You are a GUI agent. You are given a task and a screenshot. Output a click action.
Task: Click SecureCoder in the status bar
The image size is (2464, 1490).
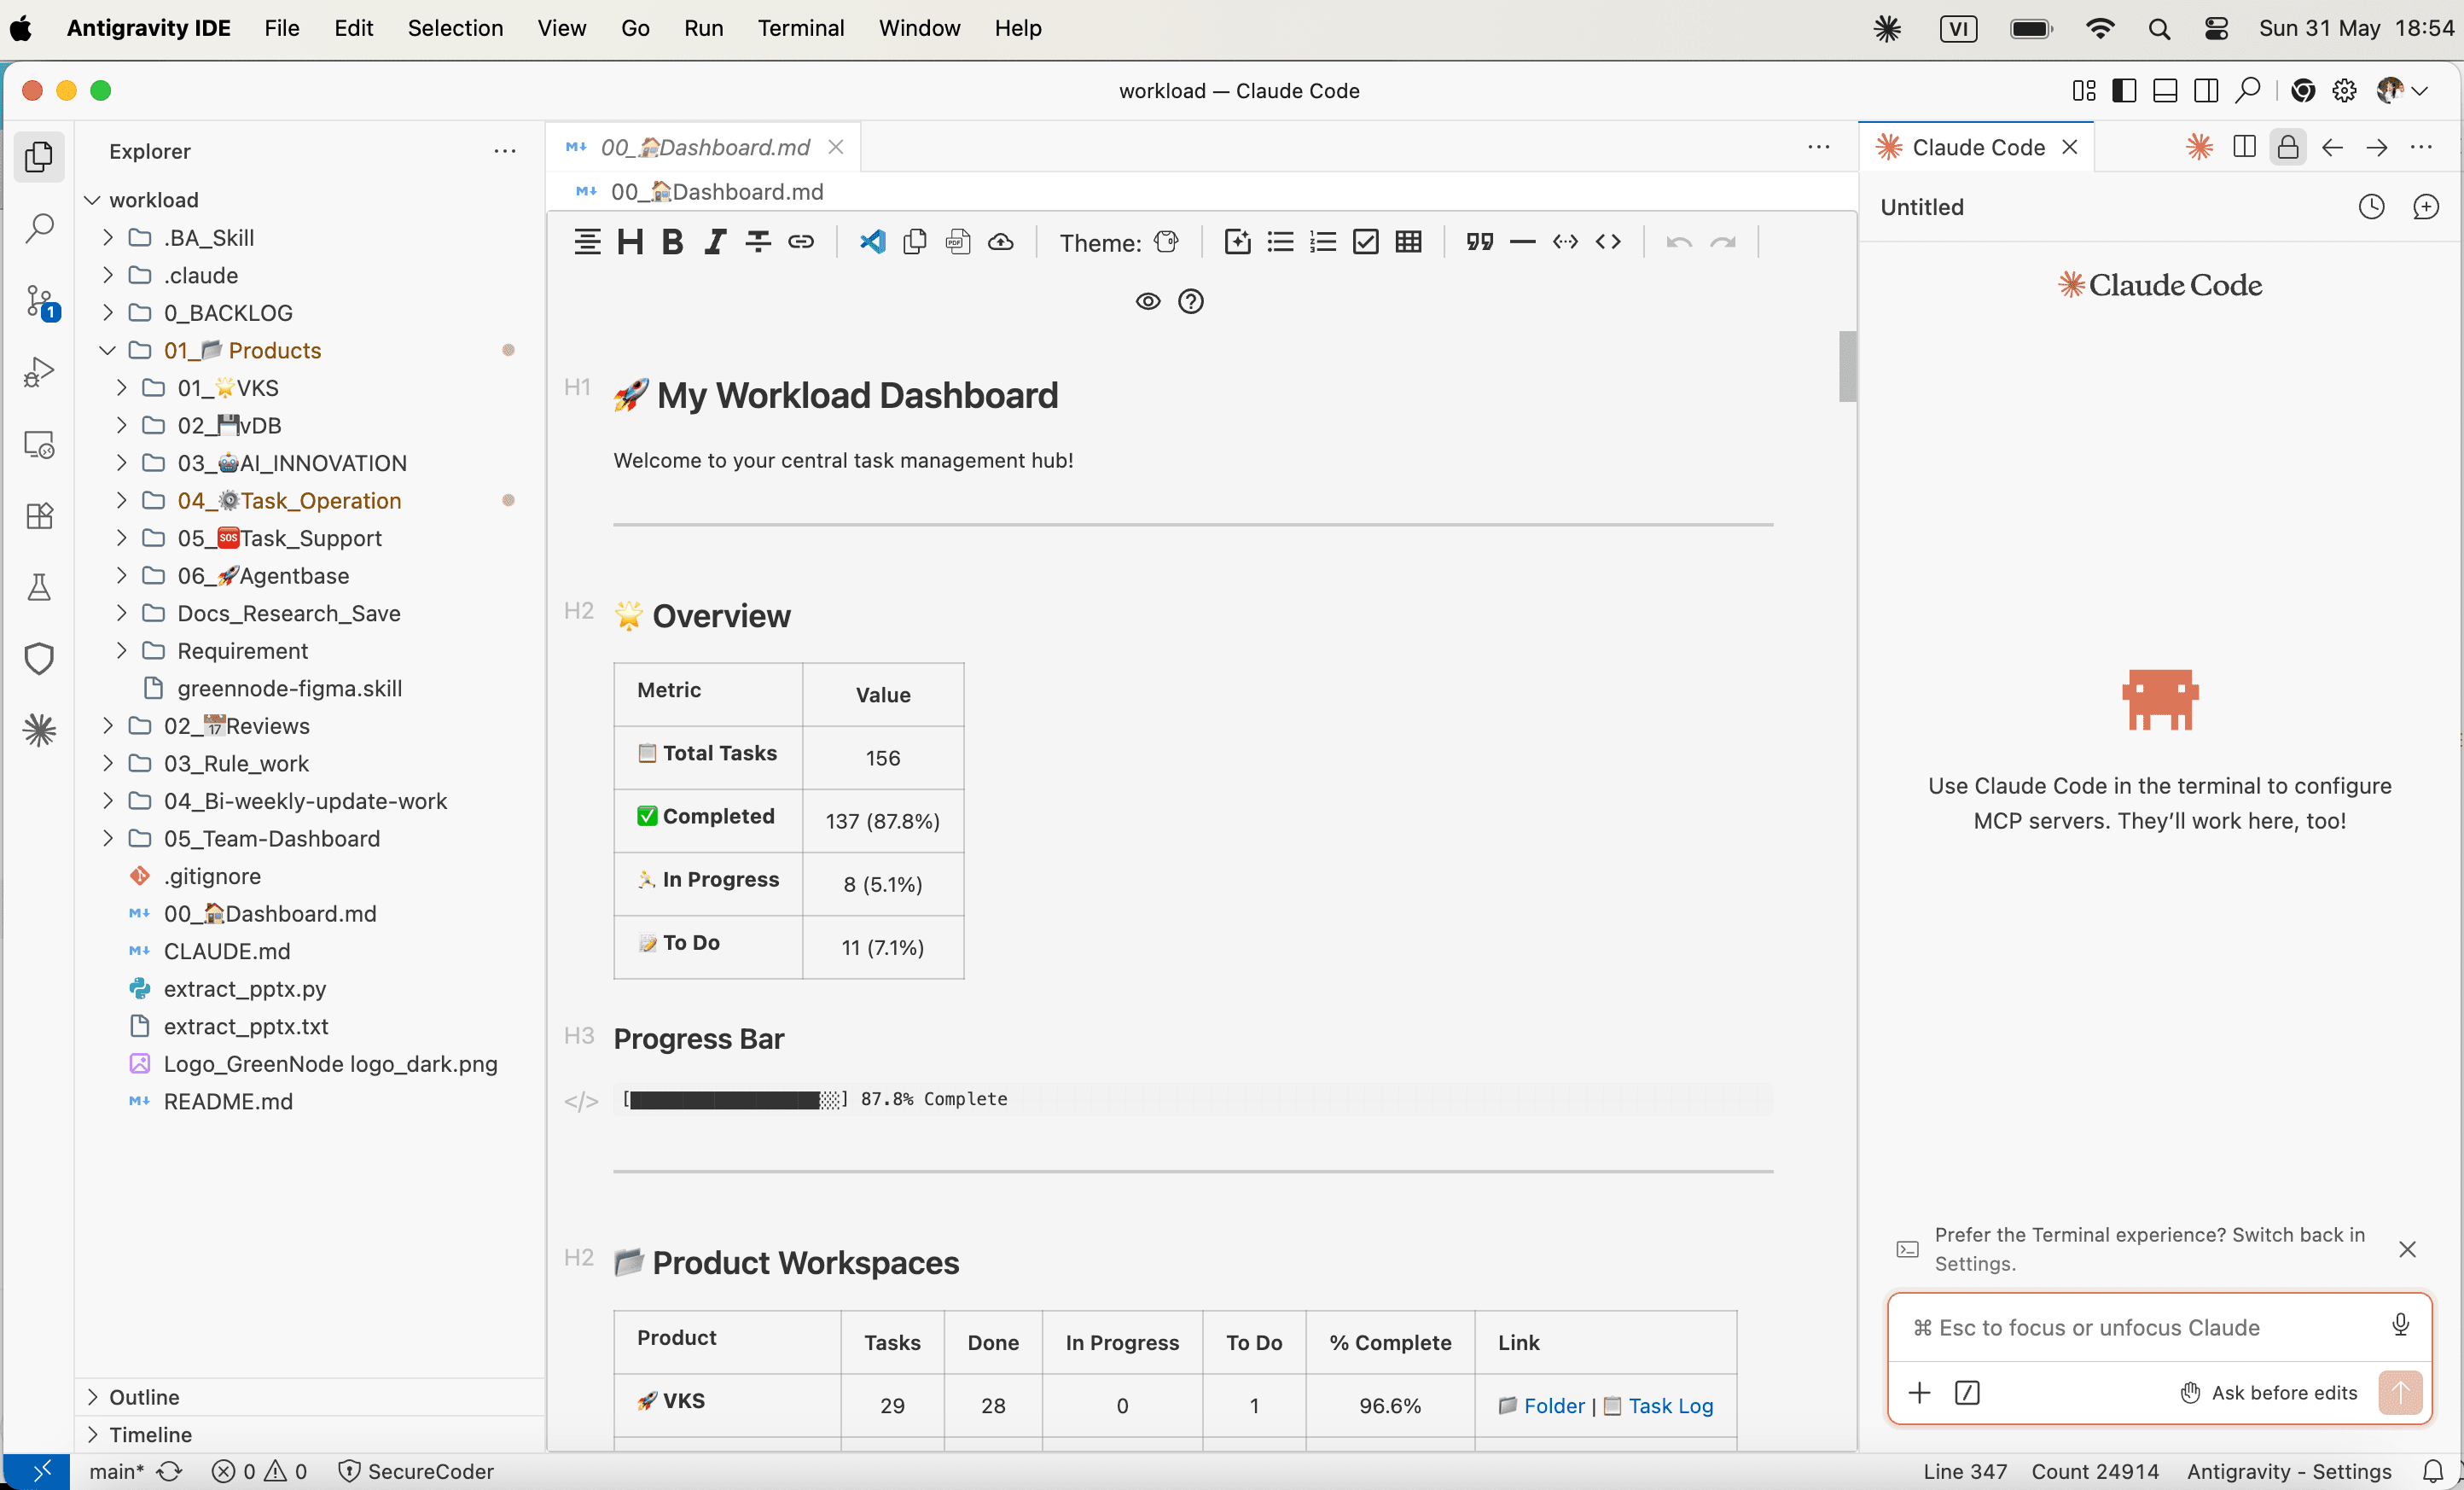(416, 1471)
